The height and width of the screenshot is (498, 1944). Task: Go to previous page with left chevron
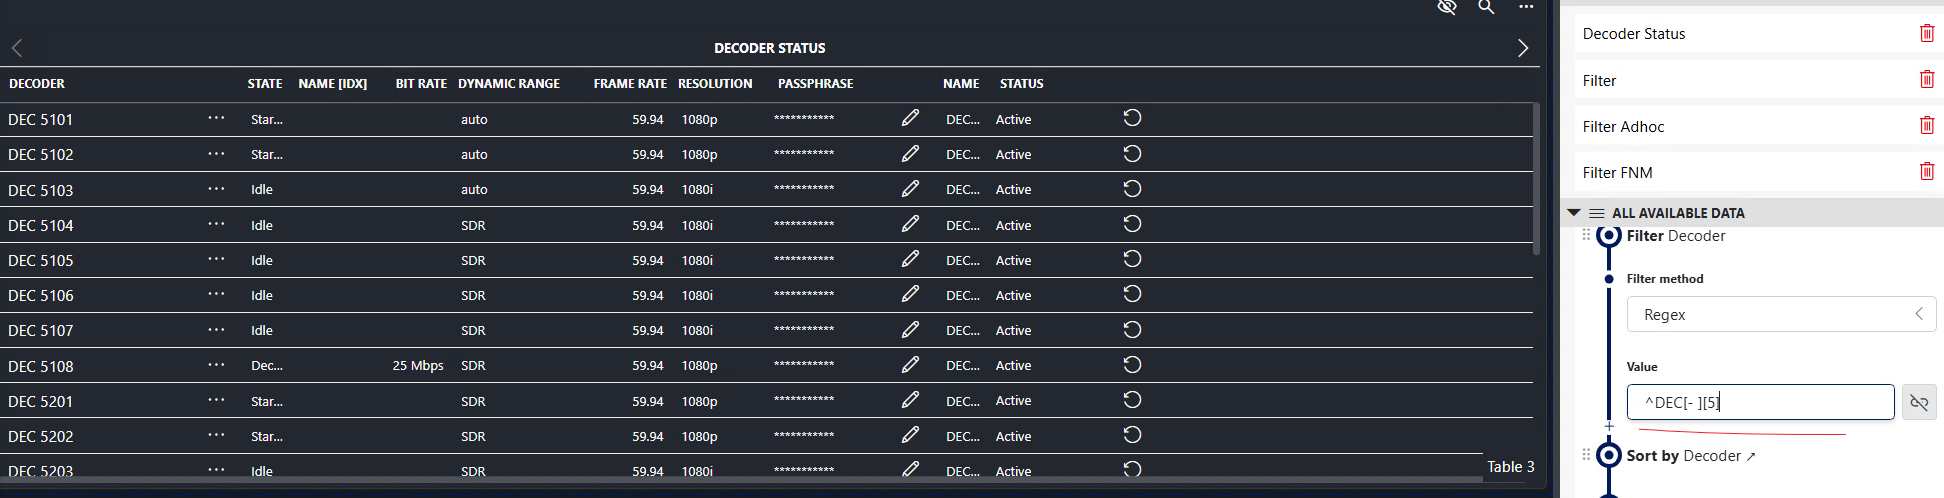click(17, 48)
